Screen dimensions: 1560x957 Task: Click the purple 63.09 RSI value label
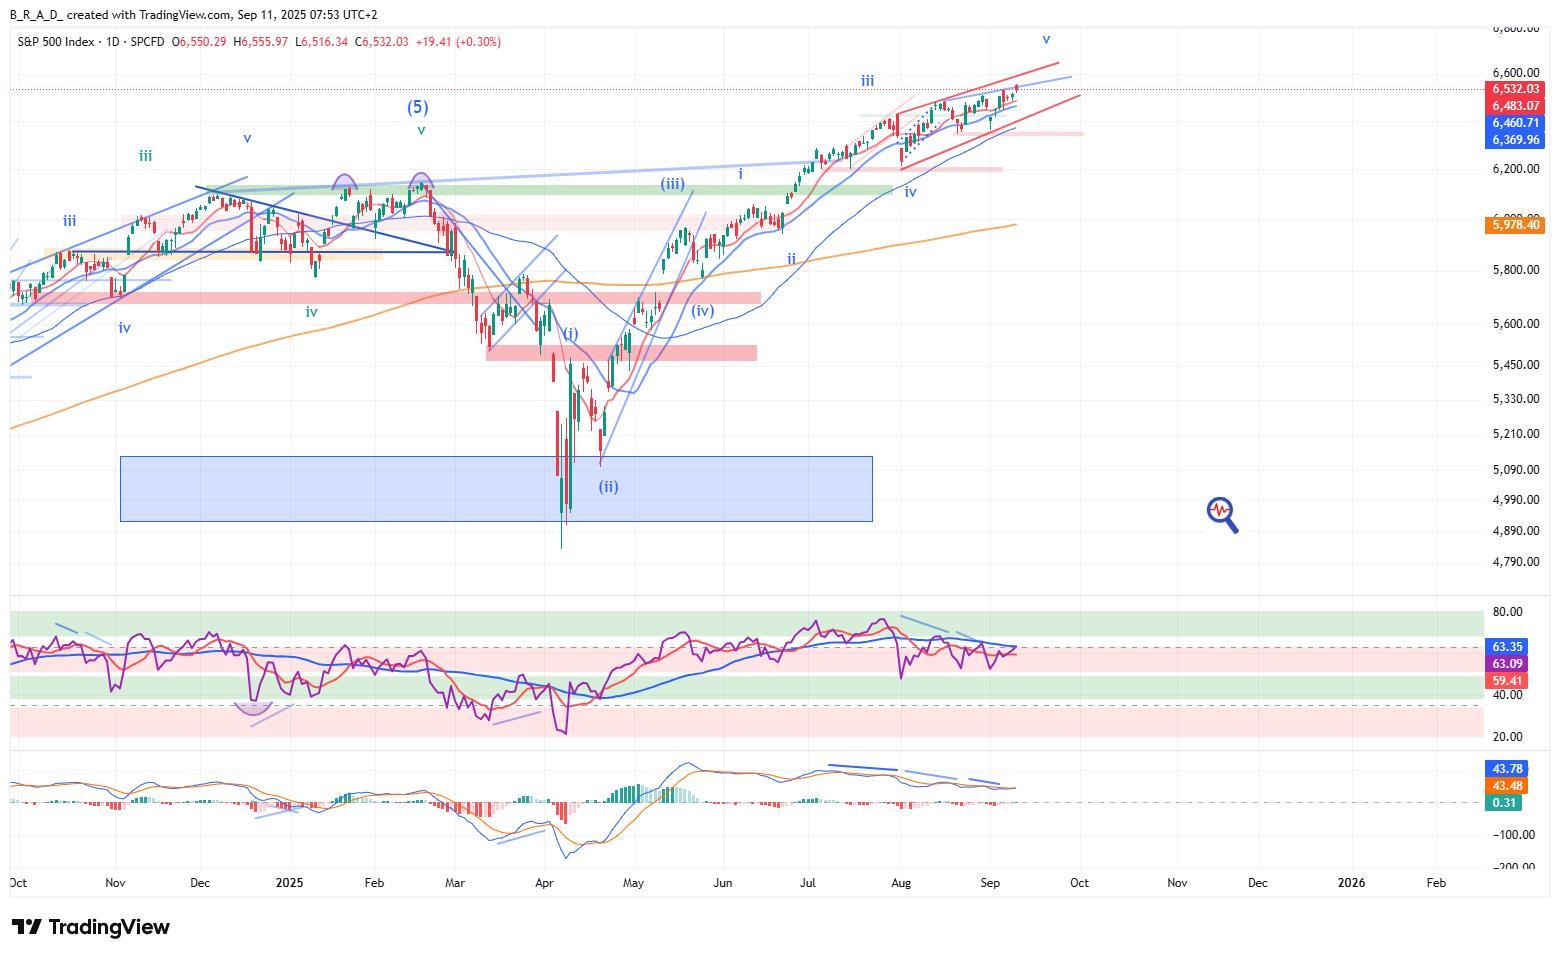click(x=1507, y=664)
